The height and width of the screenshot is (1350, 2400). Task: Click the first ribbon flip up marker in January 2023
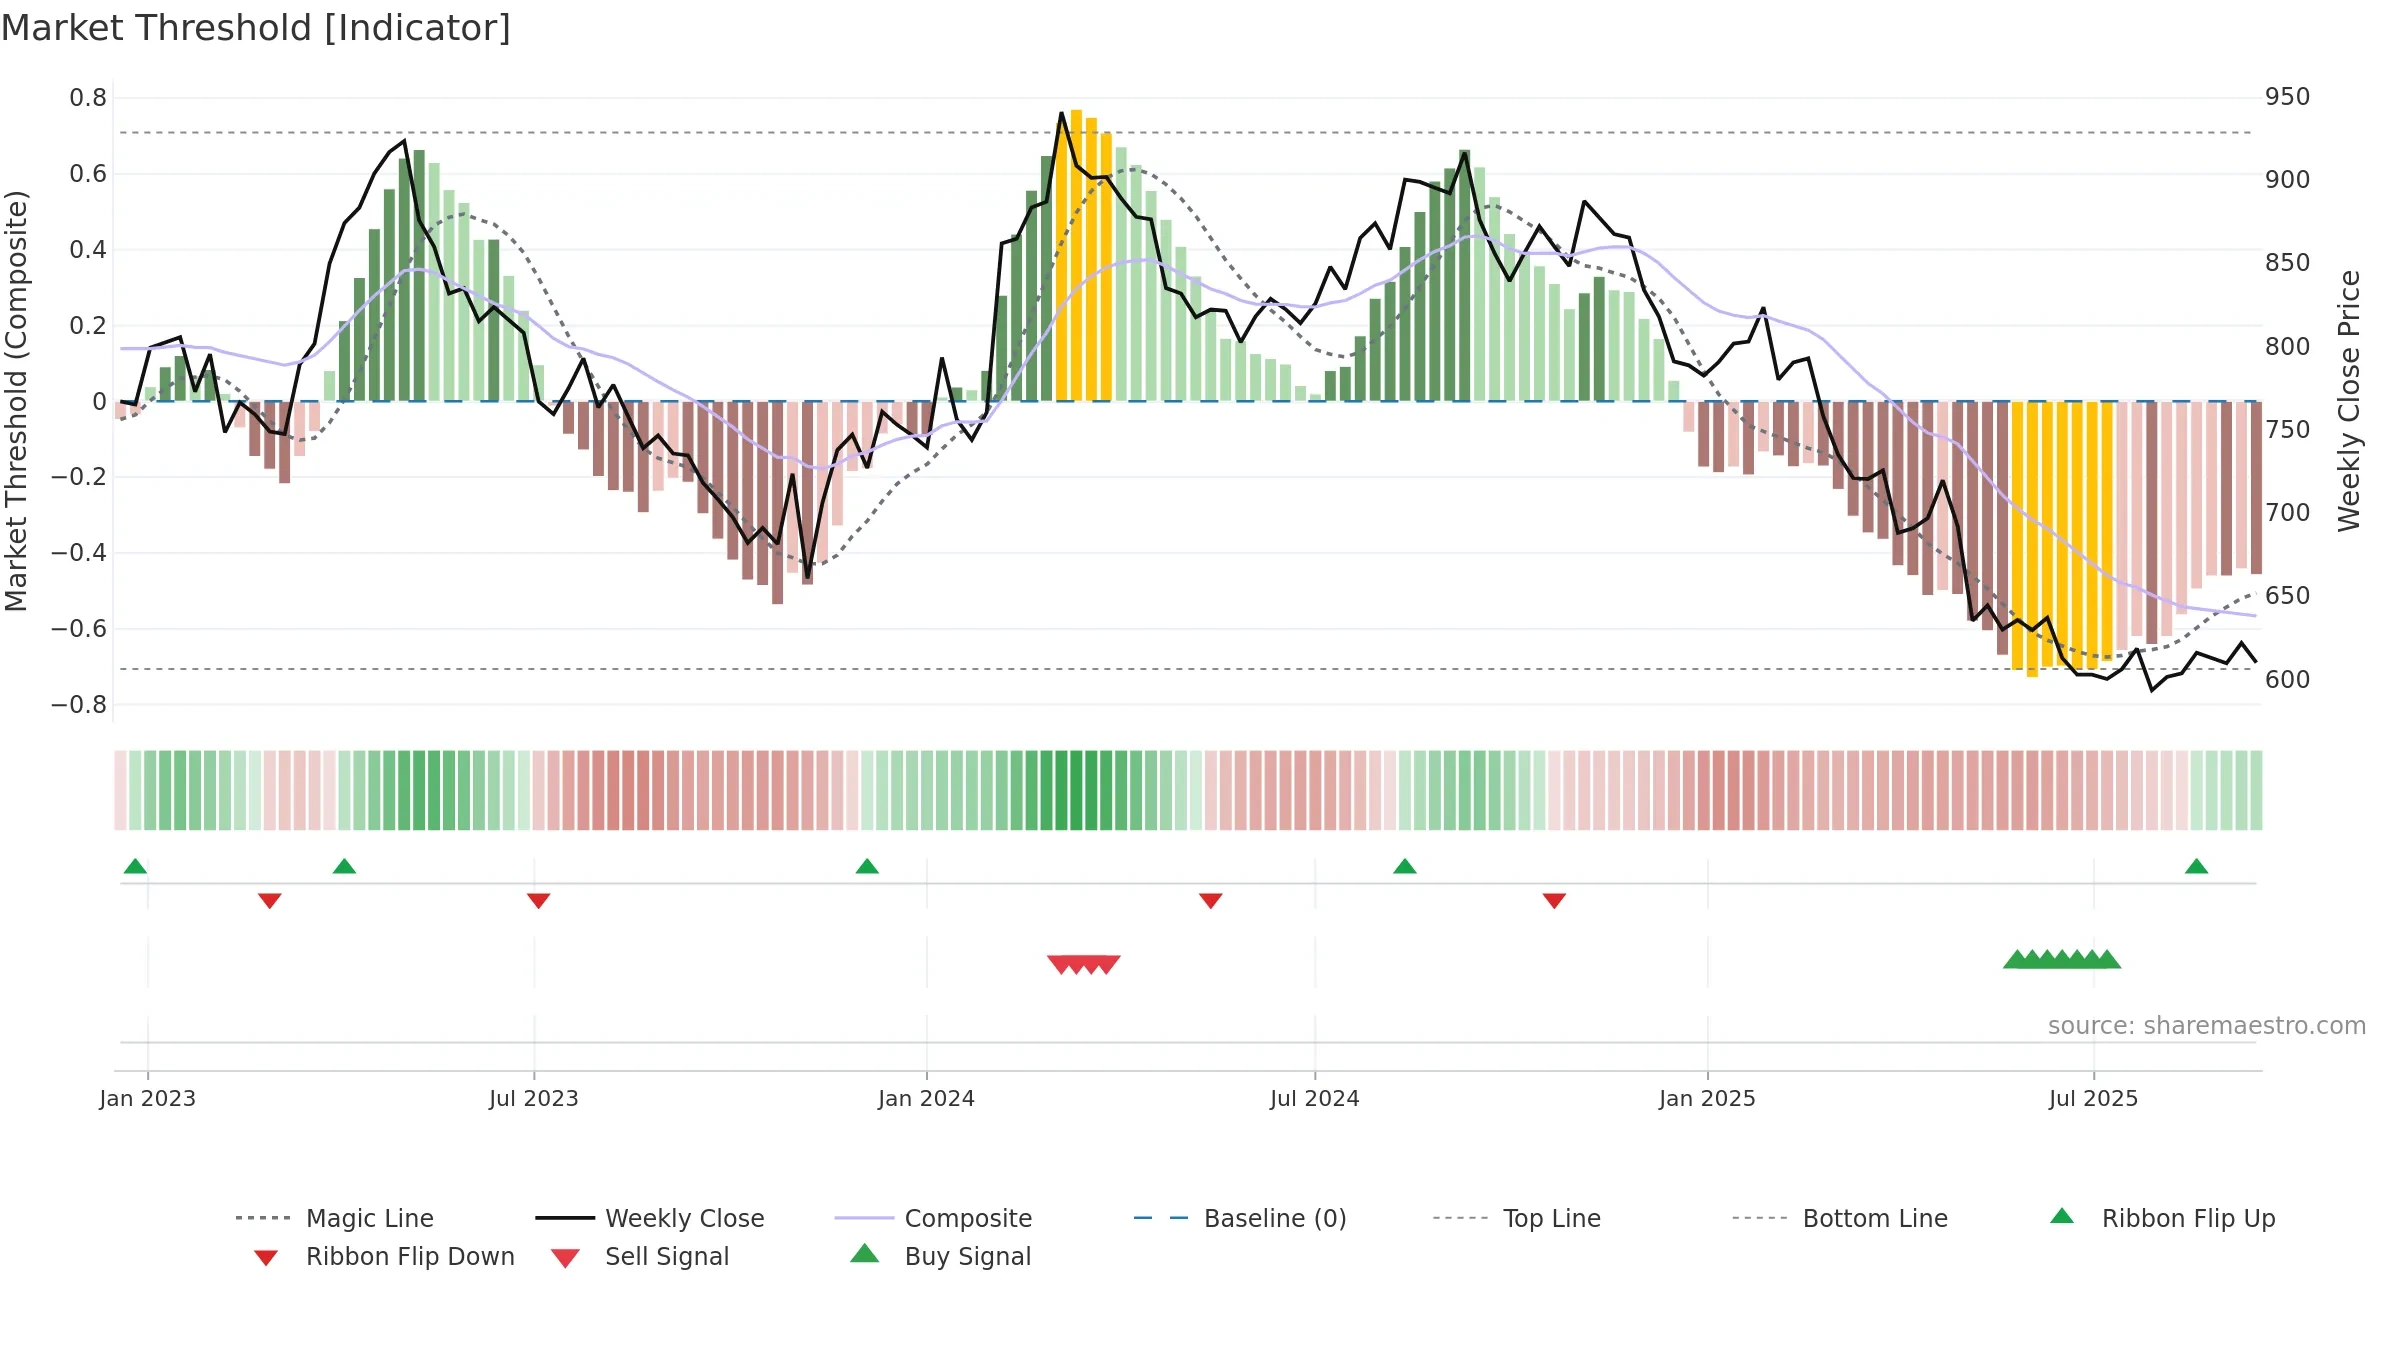[x=135, y=866]
